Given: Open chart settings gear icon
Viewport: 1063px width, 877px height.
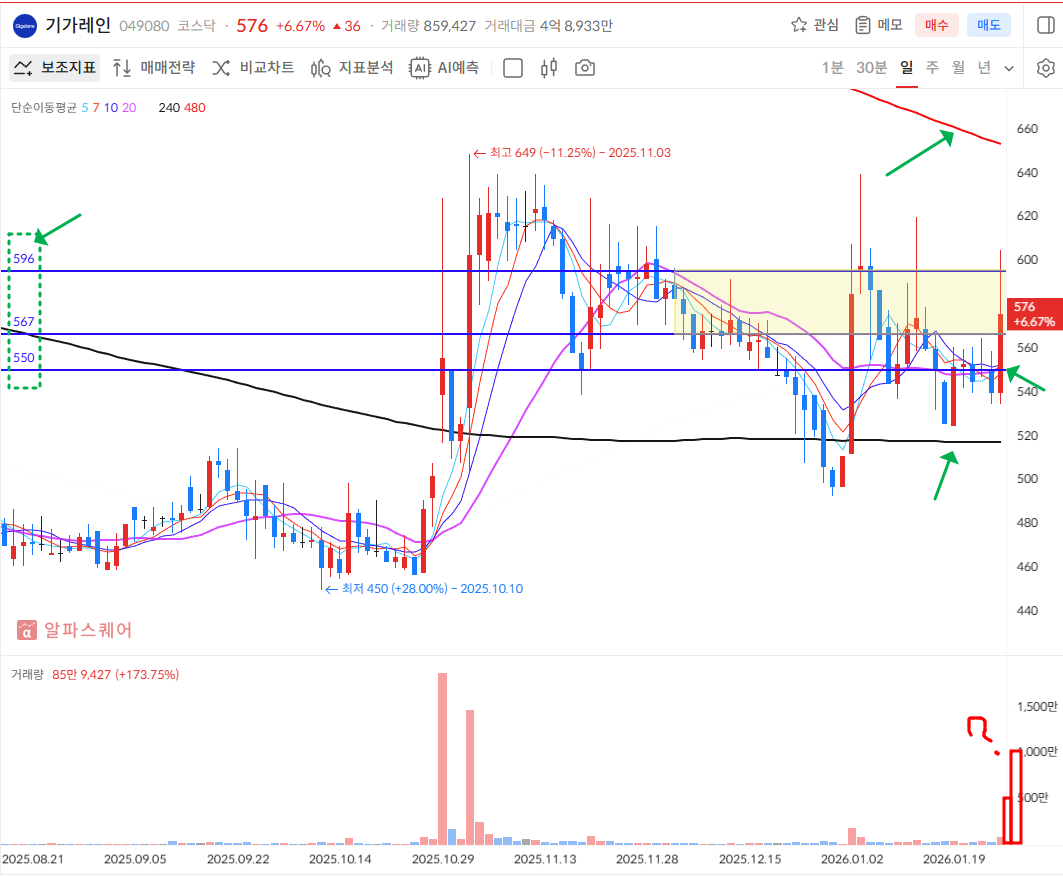Looking at the screenshot, I should [1045, 68].
